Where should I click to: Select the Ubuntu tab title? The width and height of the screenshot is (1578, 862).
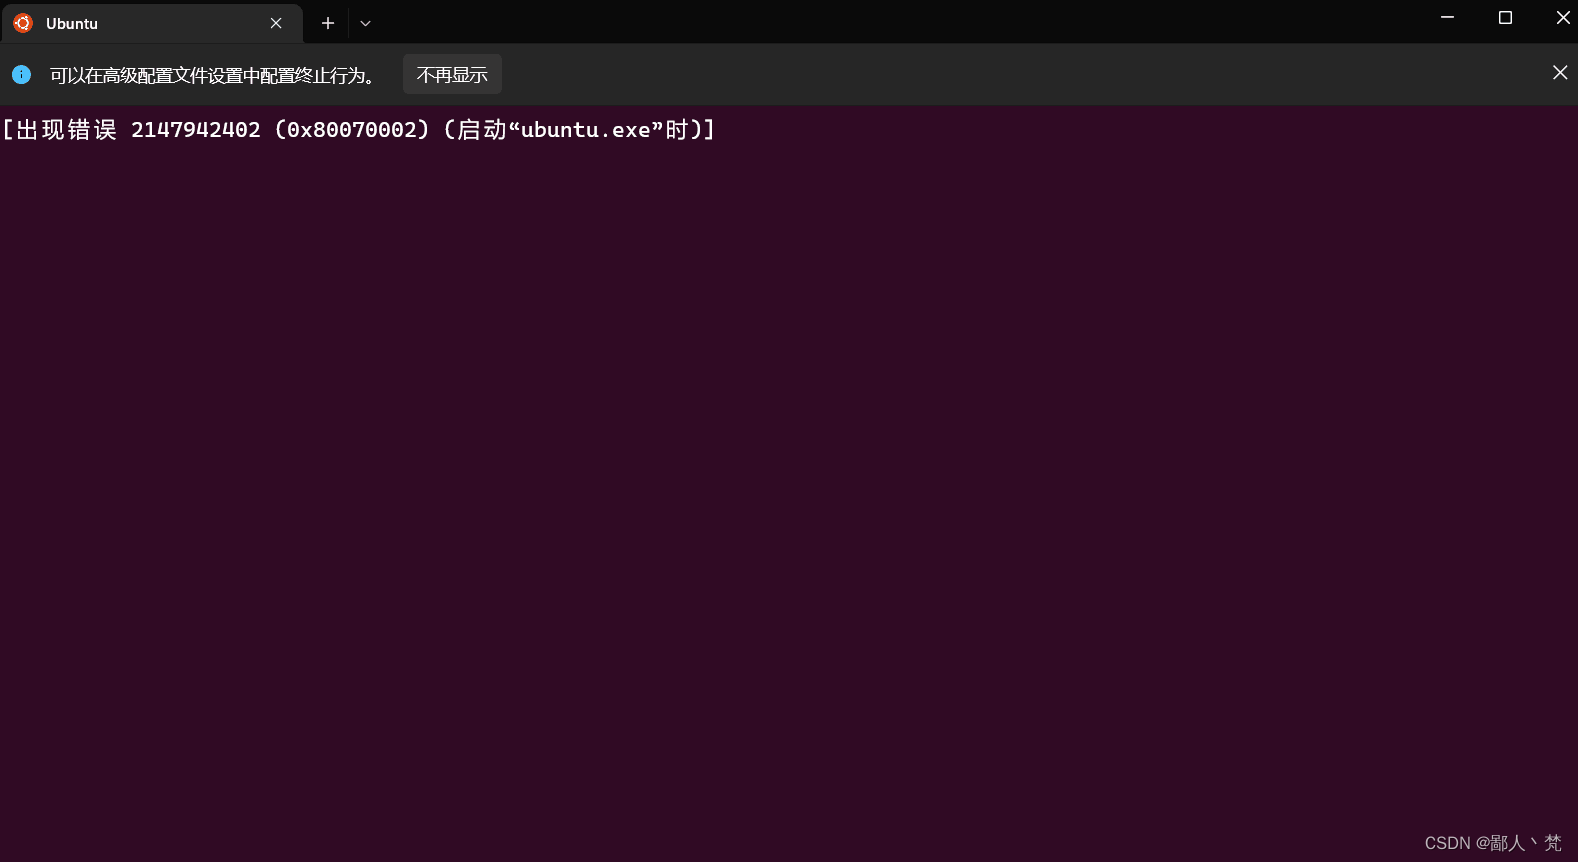[72, 24]
